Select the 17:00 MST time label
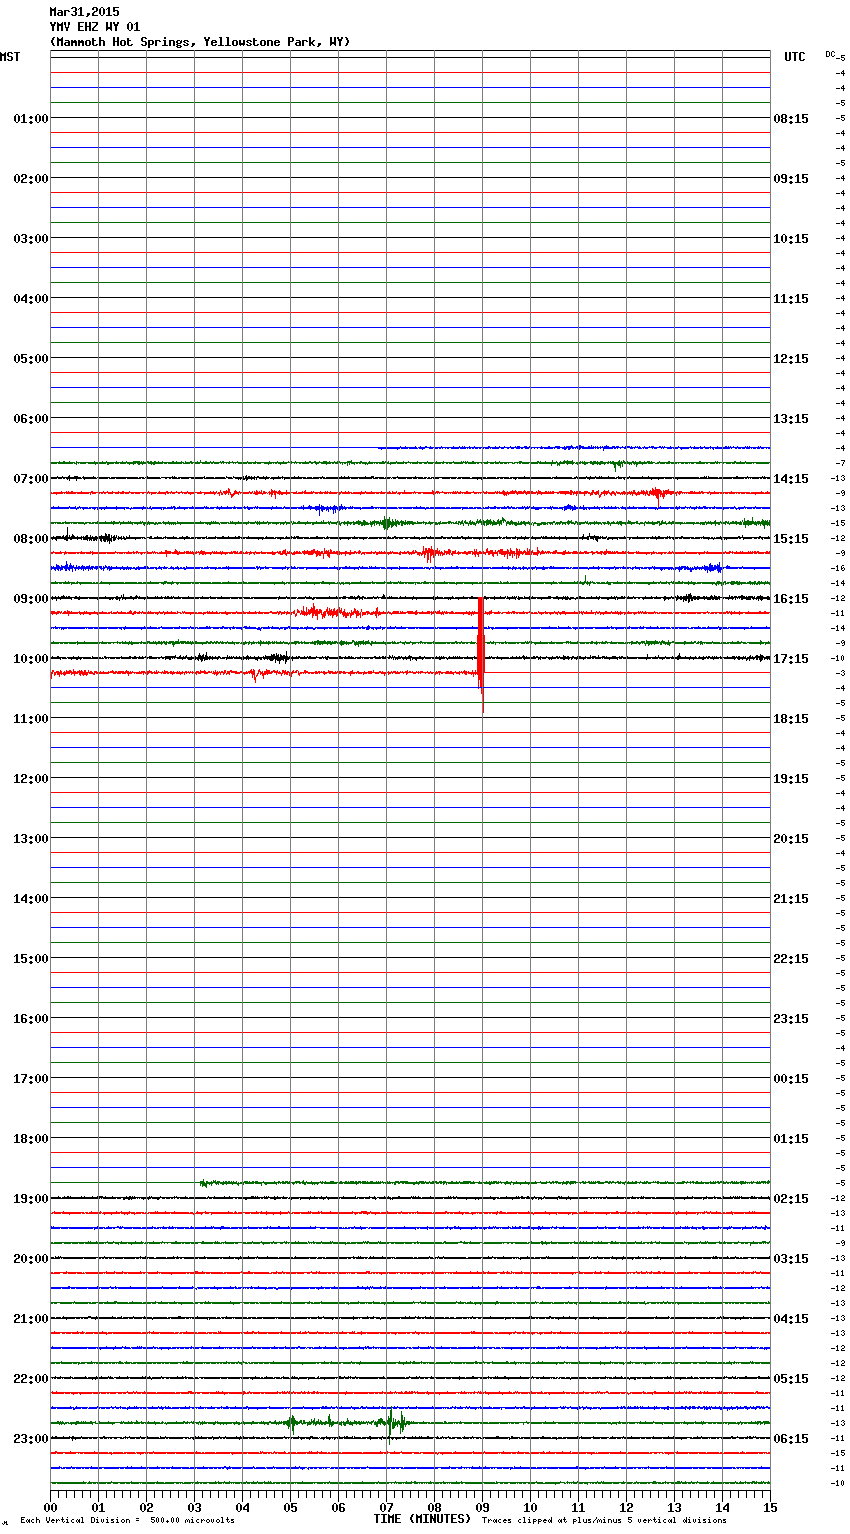Viewport: 850px width, 1534px height. [31, 1079]
